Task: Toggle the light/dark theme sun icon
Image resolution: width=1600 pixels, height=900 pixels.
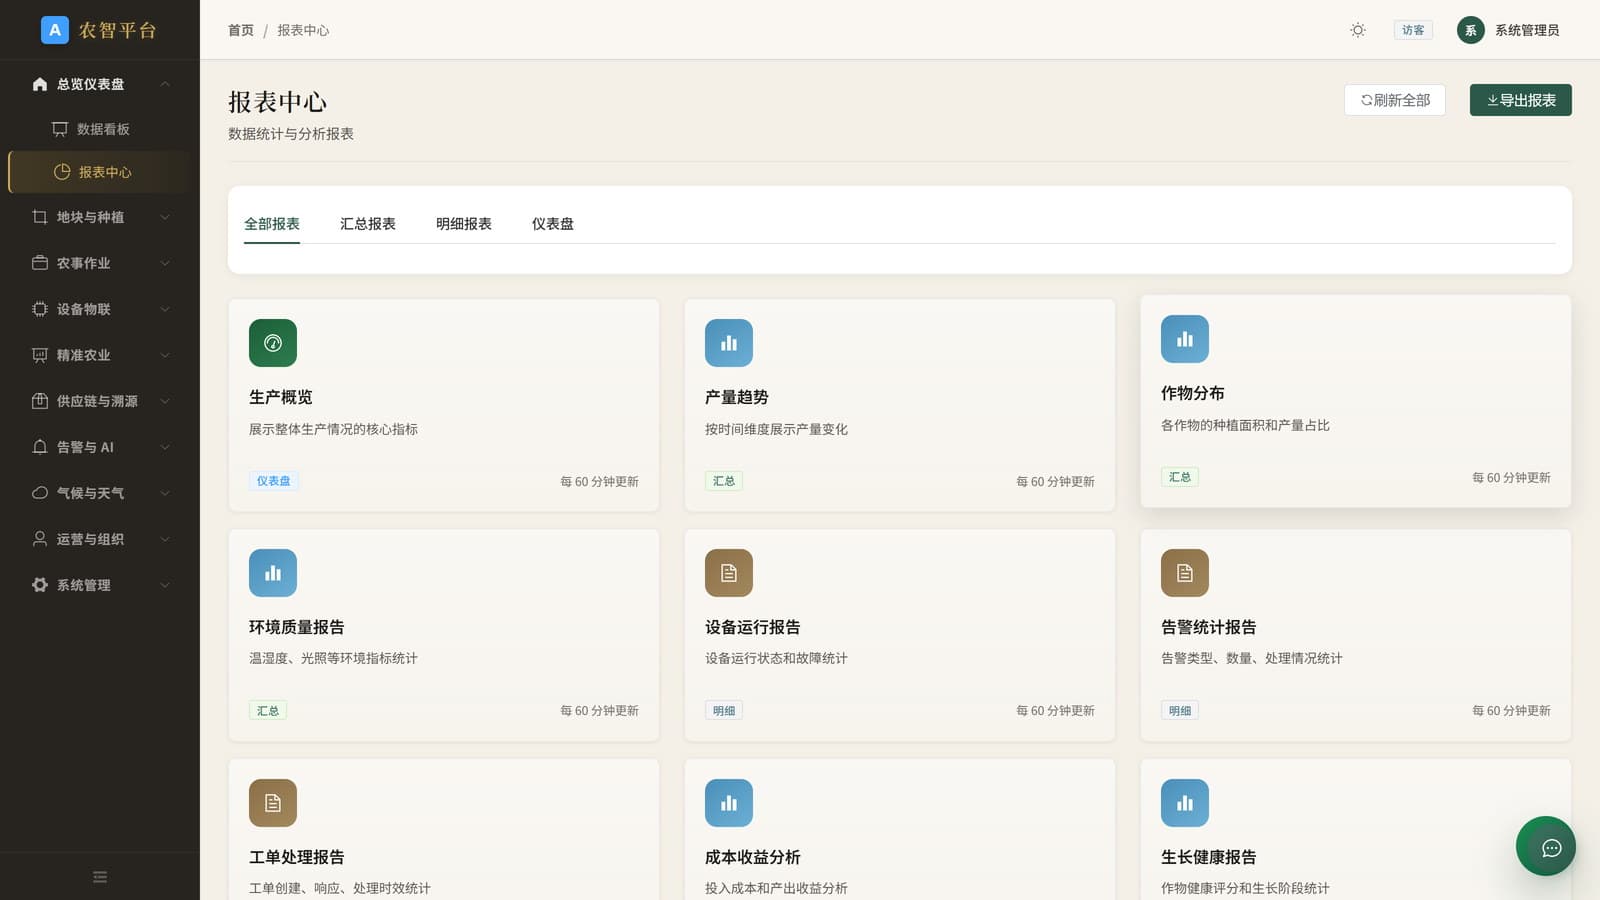Action: [x=1358, y=30]
